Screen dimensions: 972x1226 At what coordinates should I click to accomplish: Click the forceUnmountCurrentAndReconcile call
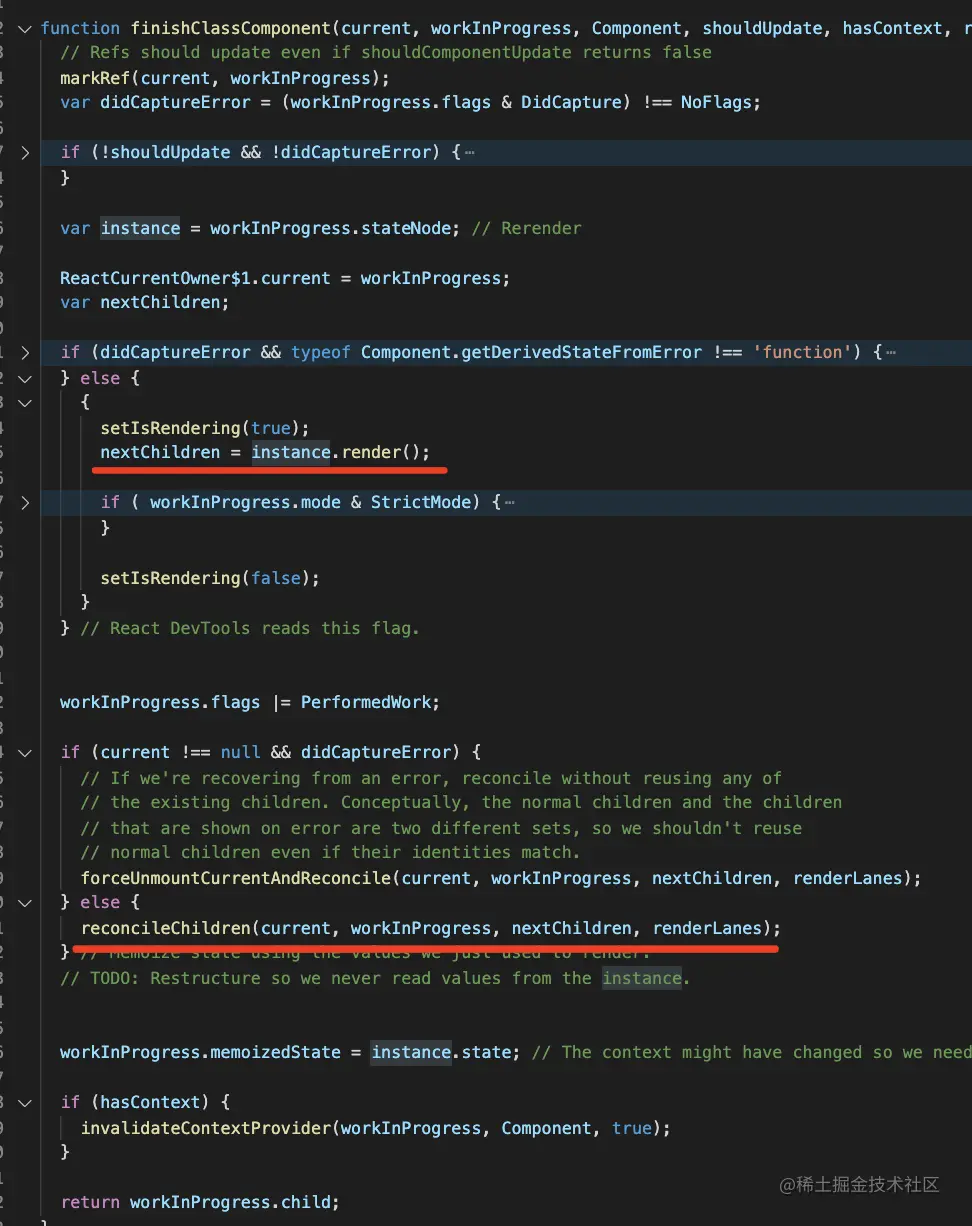pos(235,878)
